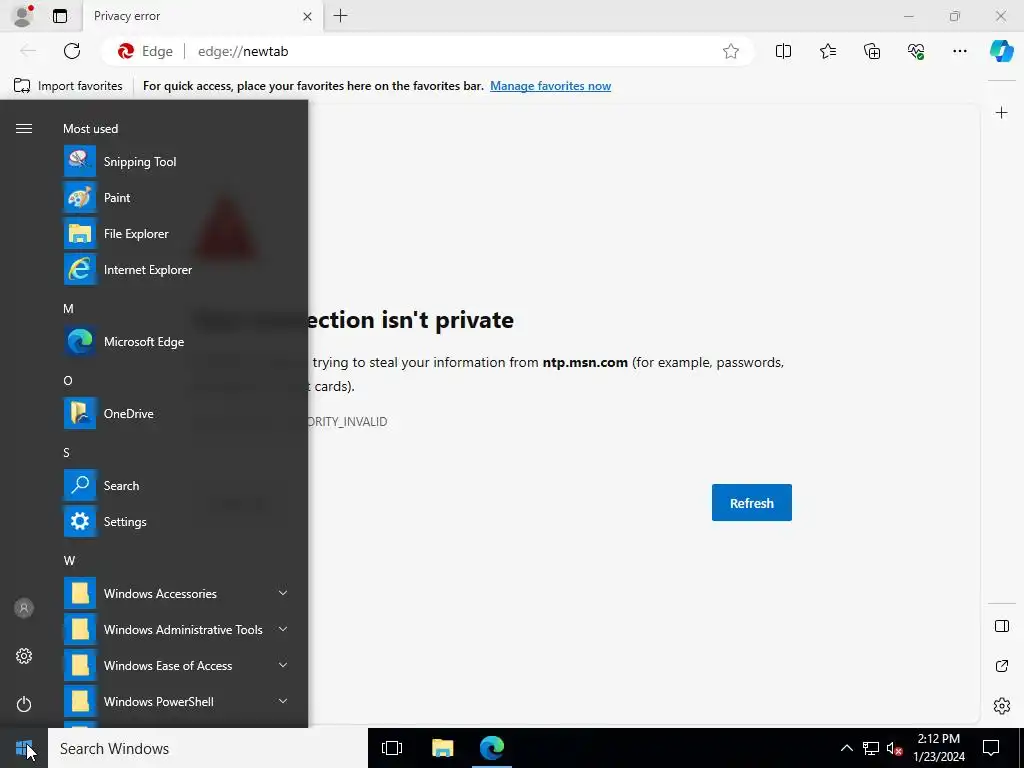Add a sidebar app with plus icon
The height and width of the screenshot is (768, 1024).
coord(1001,113)
